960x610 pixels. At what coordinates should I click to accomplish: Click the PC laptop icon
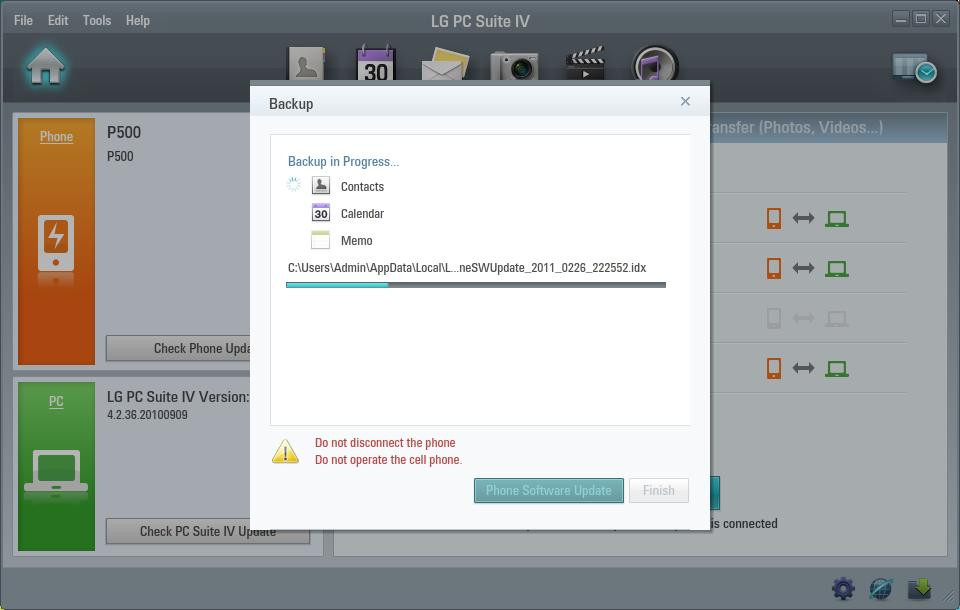pyautogui.click(x=56, y=472)
